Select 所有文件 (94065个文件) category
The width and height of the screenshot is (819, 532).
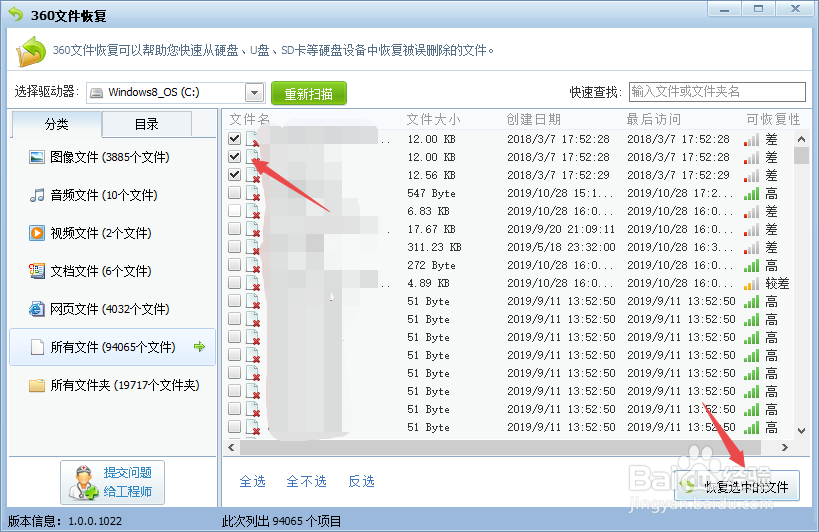click(112, 347)
